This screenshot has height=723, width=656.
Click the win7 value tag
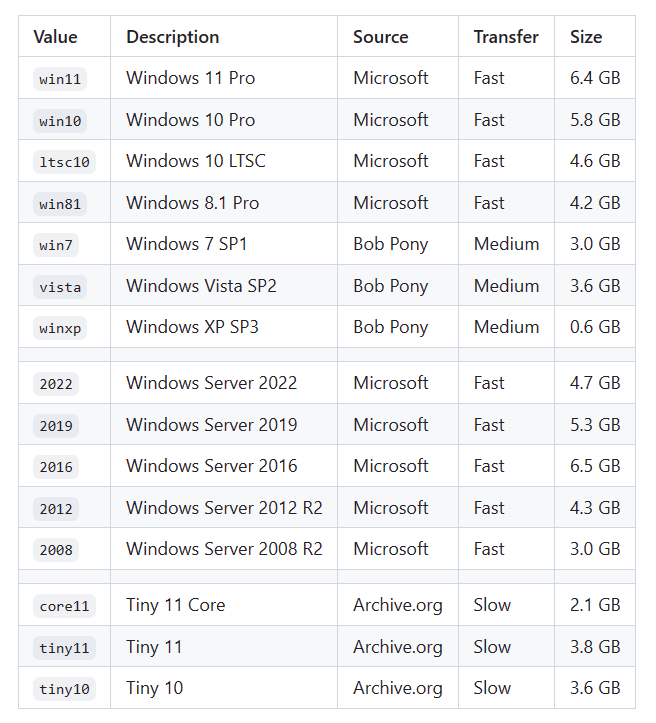pyautogui.click(x=56, y=245)
